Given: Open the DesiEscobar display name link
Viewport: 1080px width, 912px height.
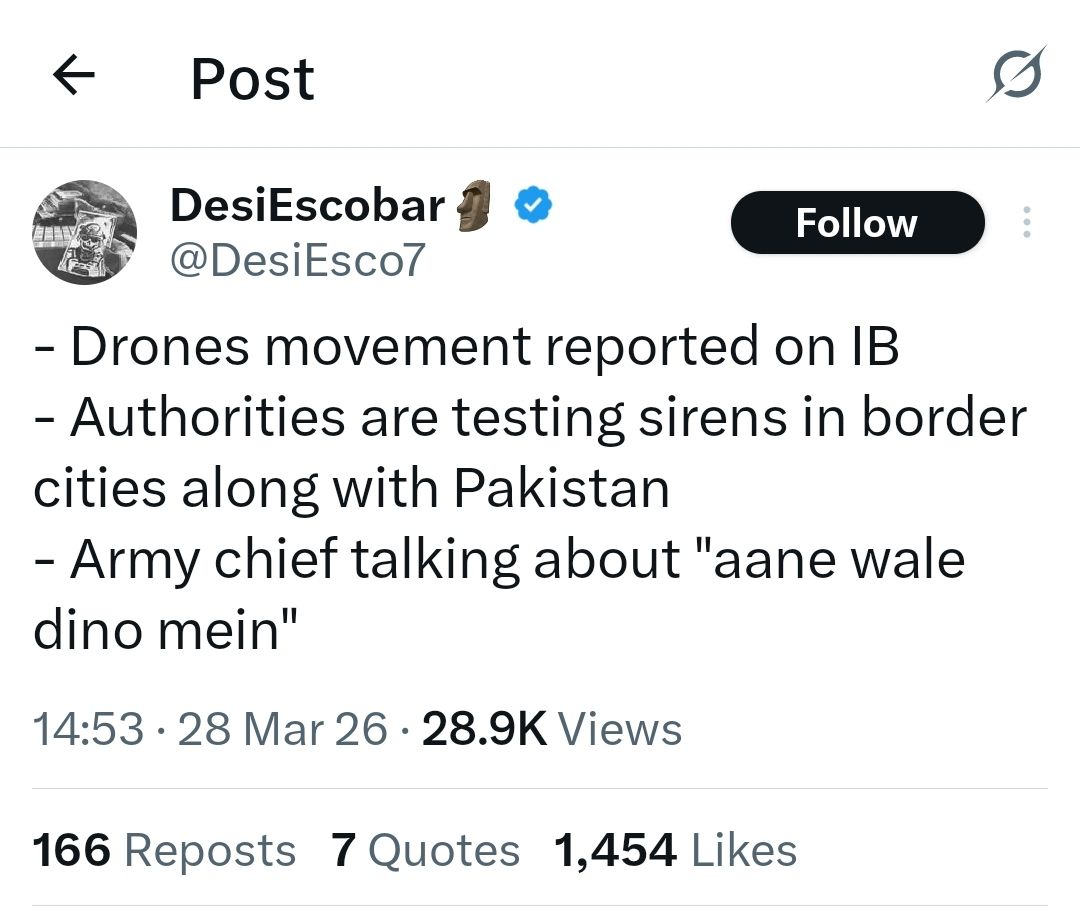Looking at the screenshot, I should [x=307, y=206].
